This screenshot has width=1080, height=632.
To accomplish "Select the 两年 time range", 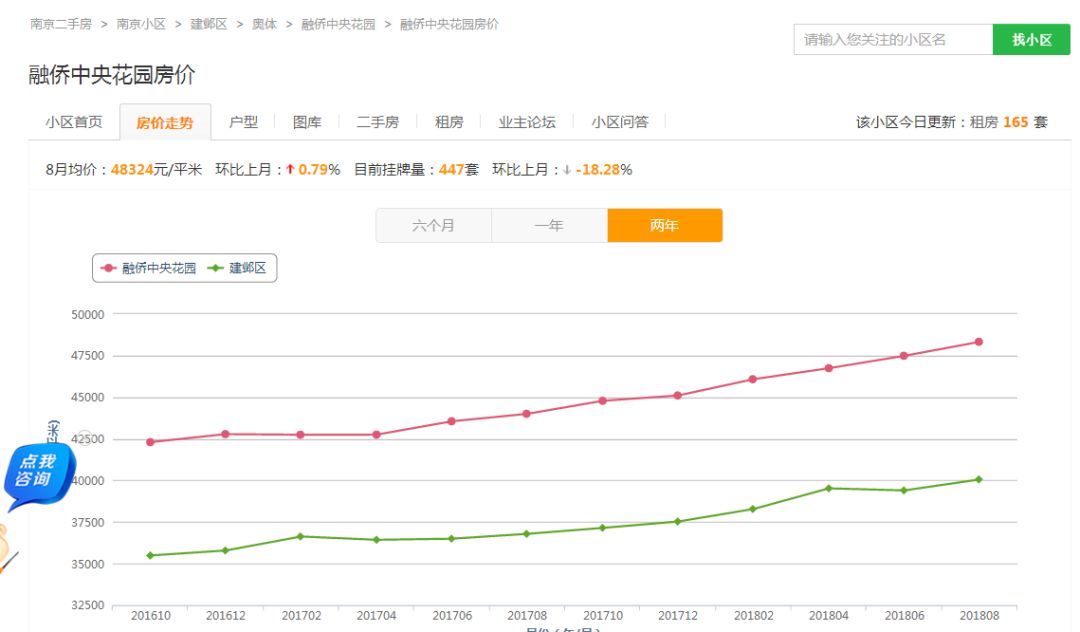I will [x=665, y=225].
